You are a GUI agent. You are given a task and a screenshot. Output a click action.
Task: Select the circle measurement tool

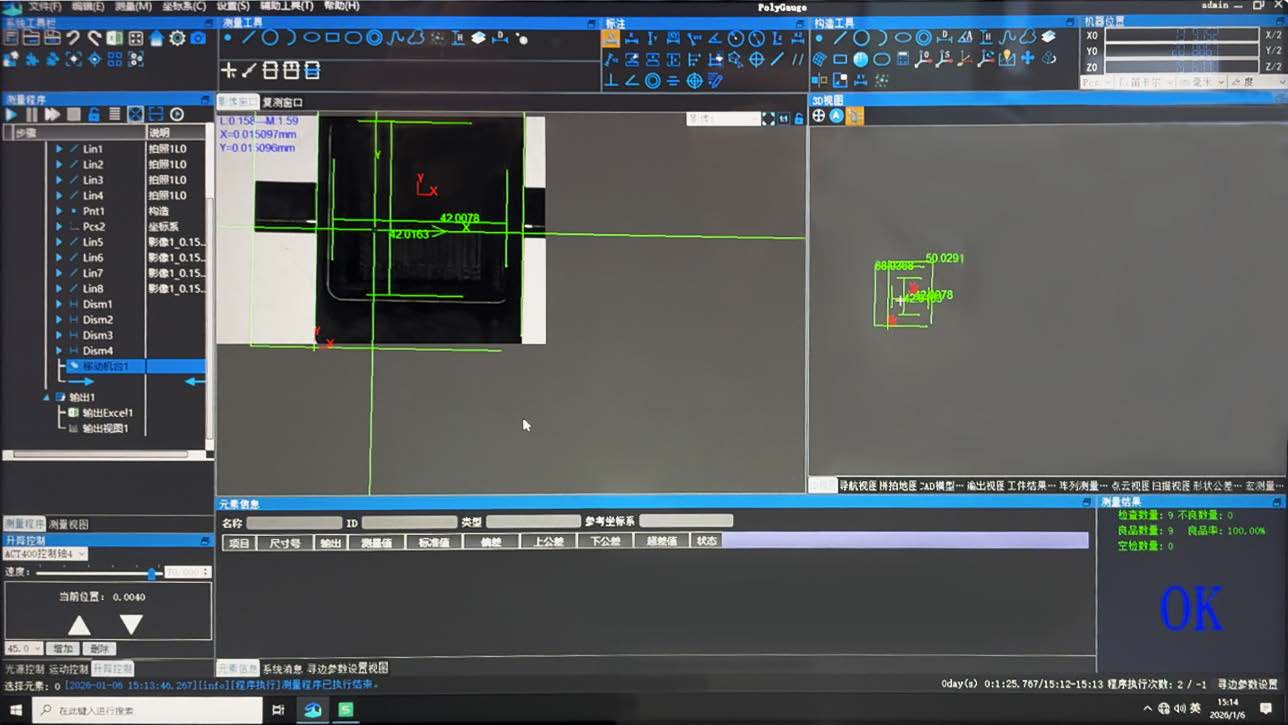click(x=270, y=38)
